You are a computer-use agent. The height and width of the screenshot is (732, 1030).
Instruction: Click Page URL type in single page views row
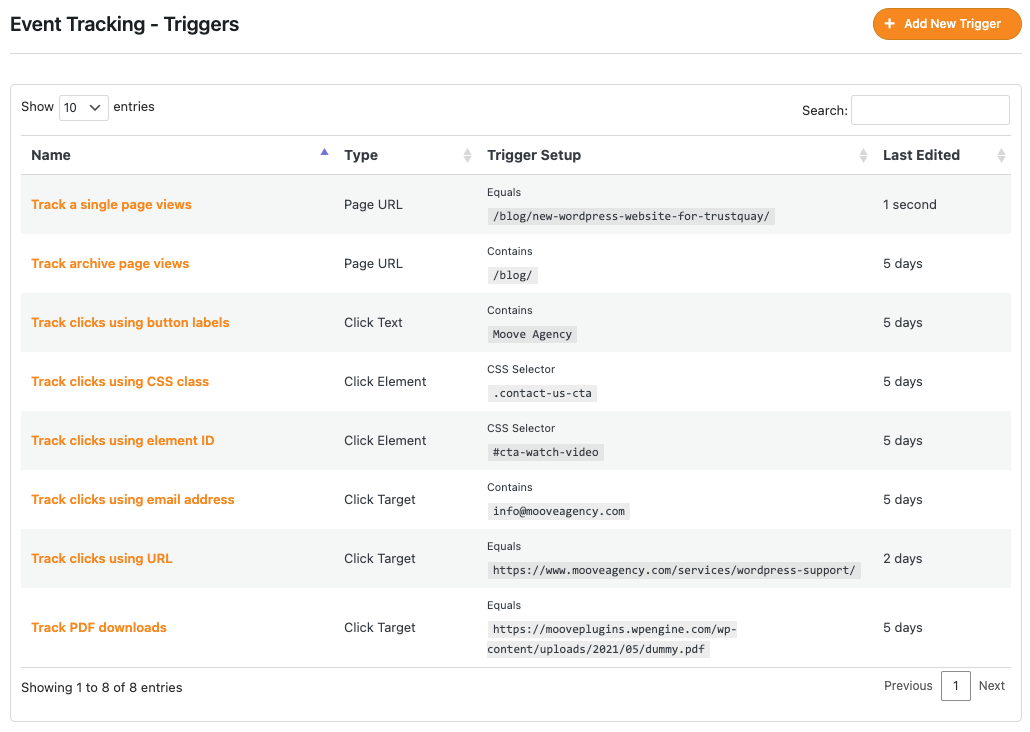click(373, 204)
